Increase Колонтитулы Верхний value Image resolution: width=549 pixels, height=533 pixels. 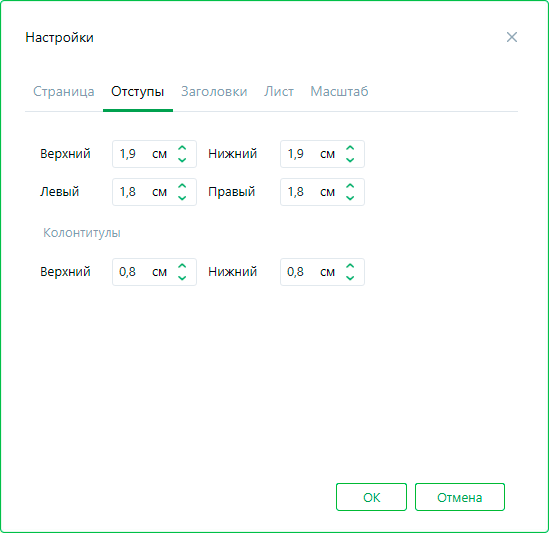click(182, 266)
